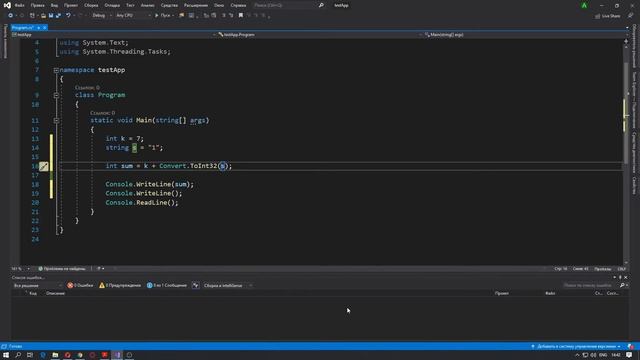
Task: Open the Сборка и IntelliSense dropdown
Action: tap(228, 285)
